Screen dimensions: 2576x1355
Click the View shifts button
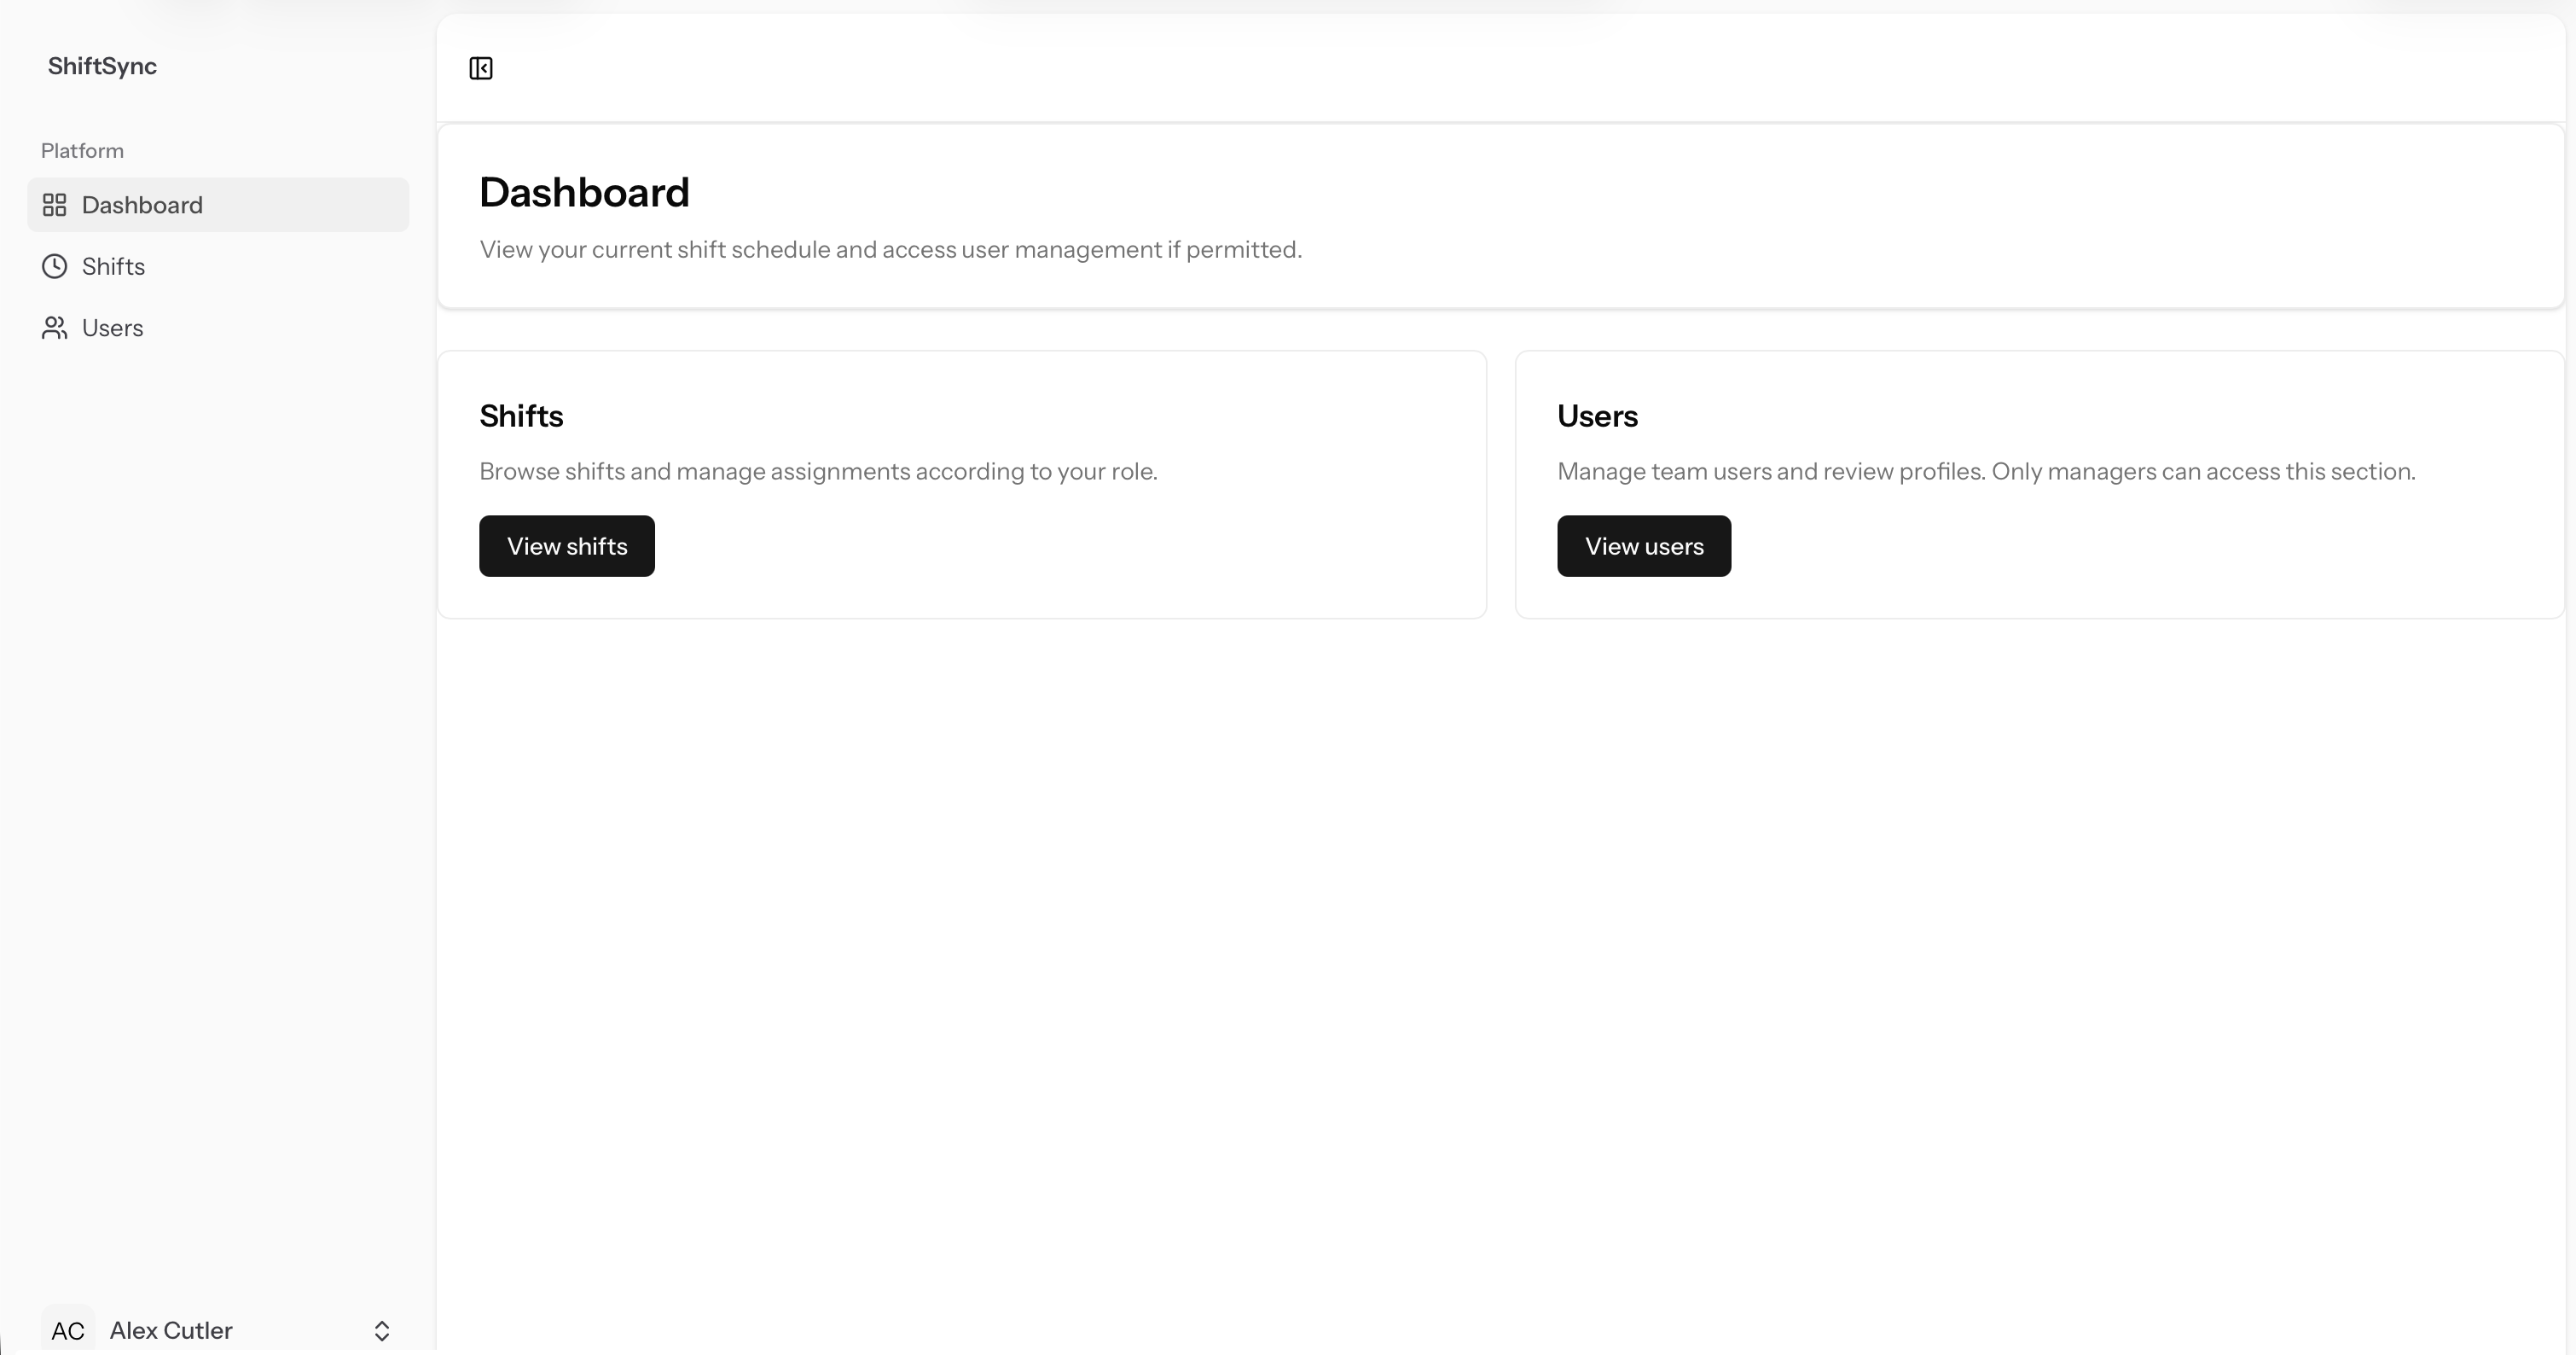coord(567,546)
